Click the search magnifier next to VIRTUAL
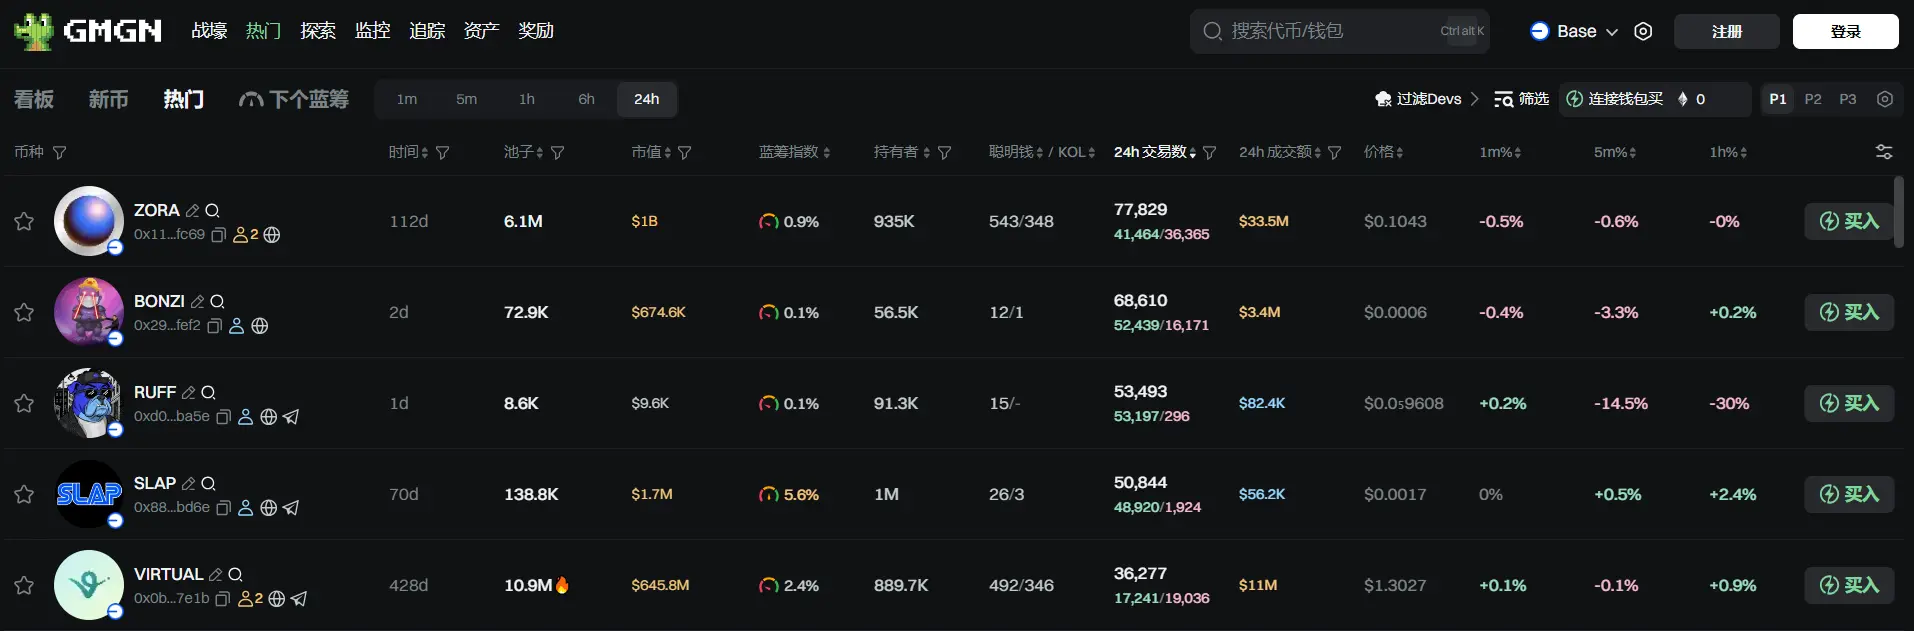Viewport: 1914px width, 631px height. (235, 575)
